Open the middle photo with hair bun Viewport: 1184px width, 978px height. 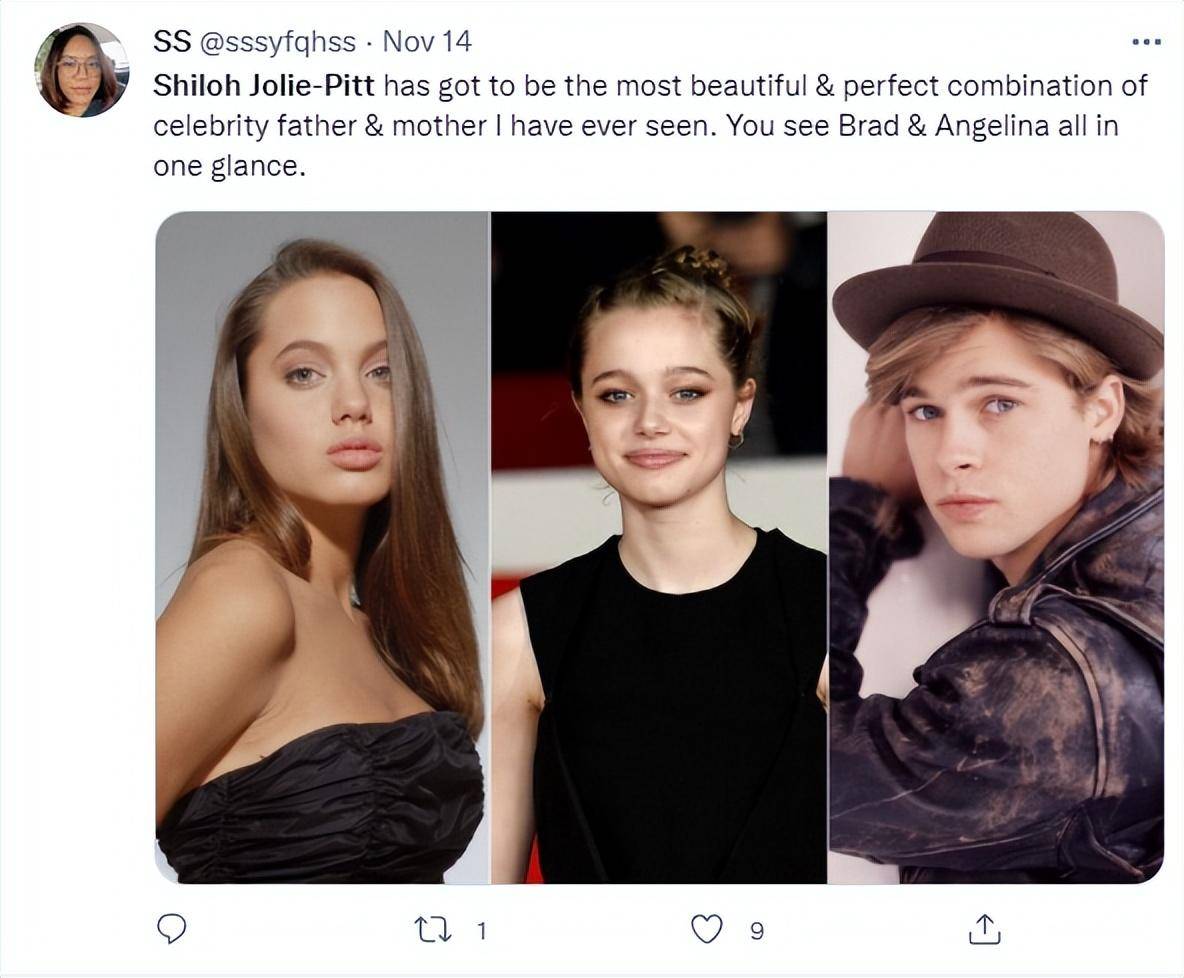659,547
